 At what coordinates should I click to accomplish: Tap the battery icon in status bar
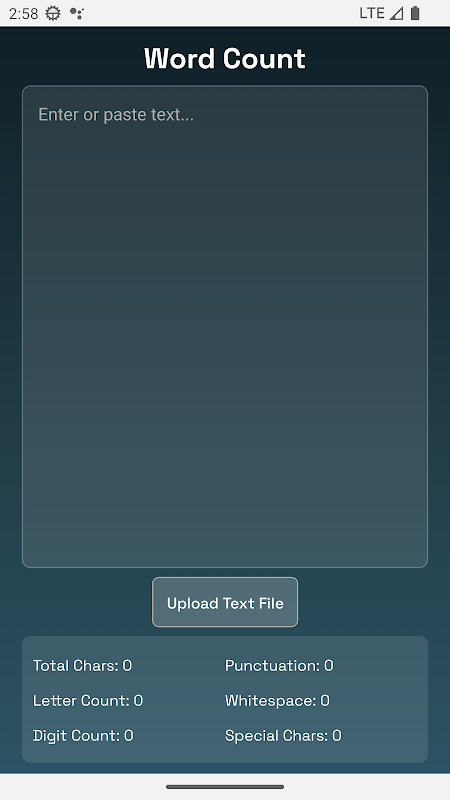coord(415,13)
